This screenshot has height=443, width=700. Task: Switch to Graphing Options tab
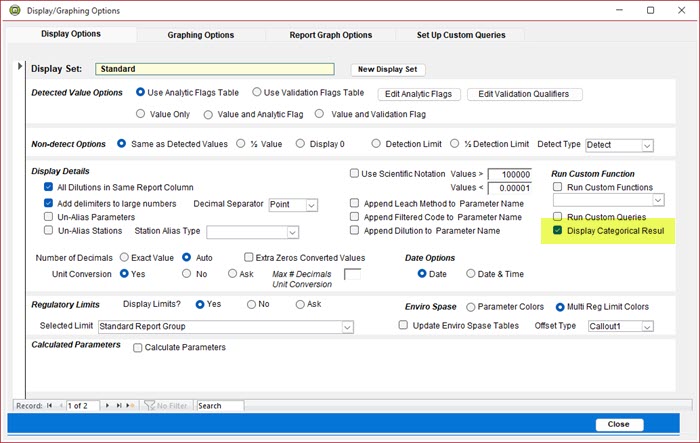[200, 35]
